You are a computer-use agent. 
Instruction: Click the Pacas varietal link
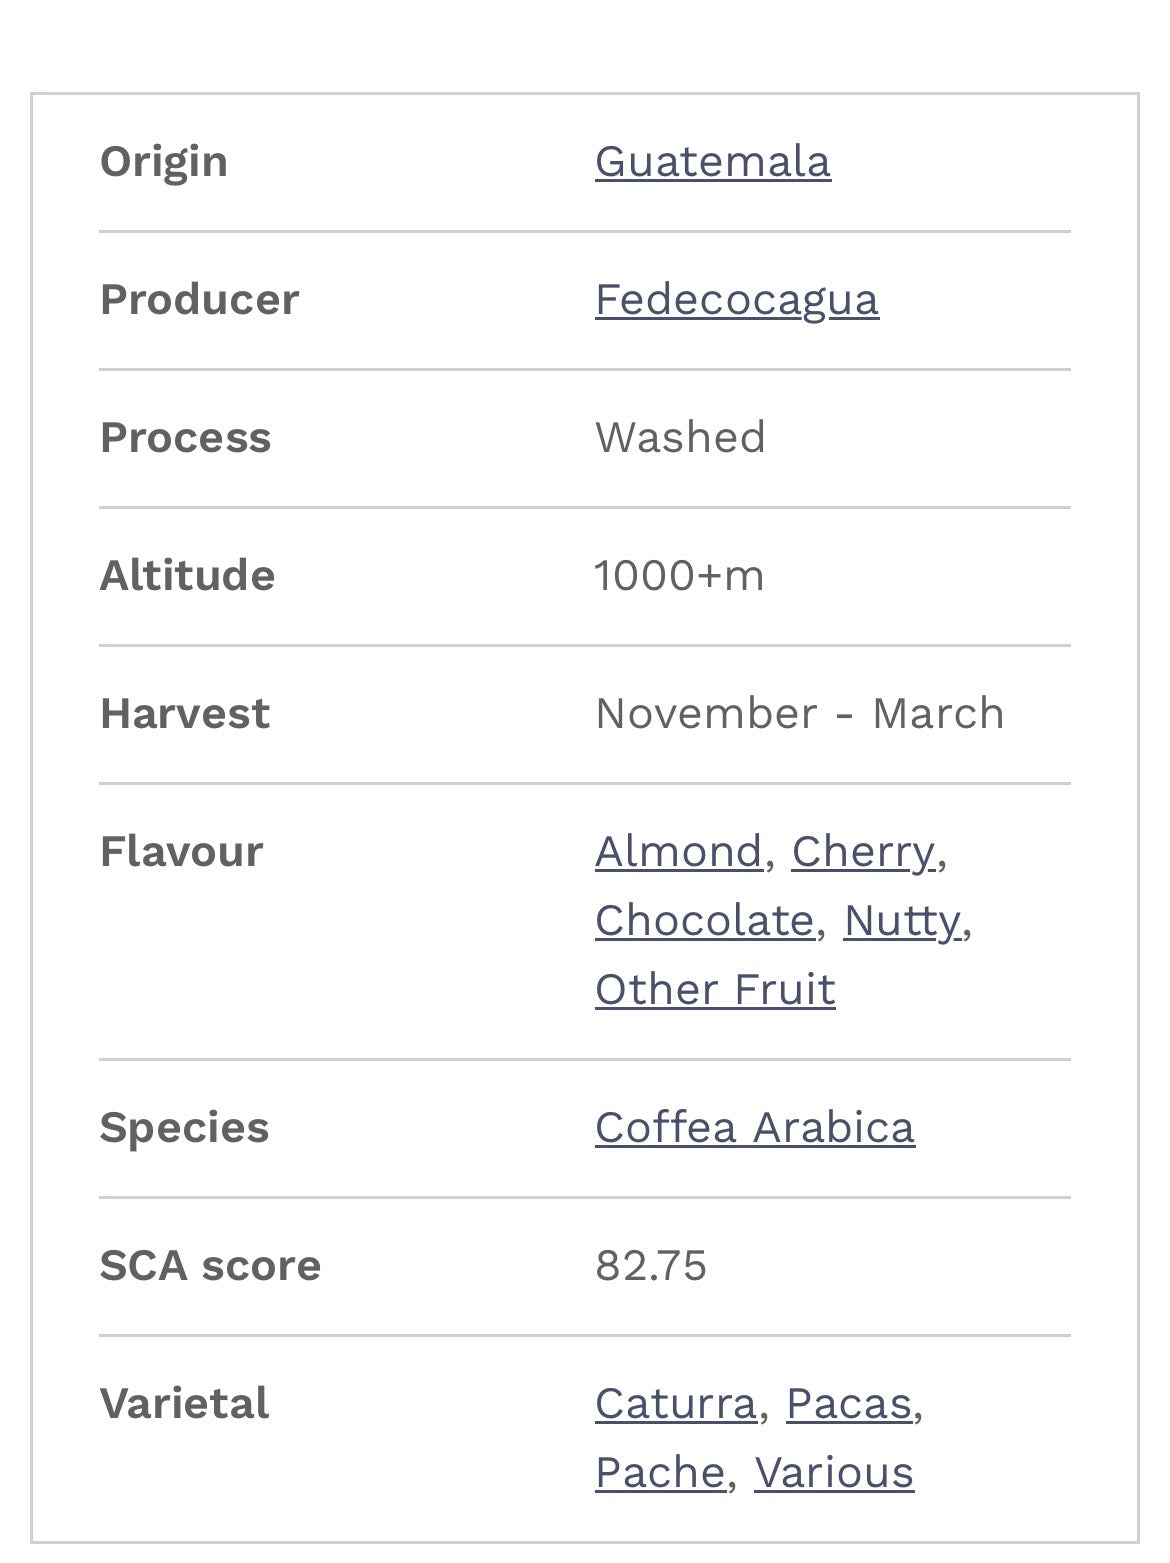coord(849,1403)
